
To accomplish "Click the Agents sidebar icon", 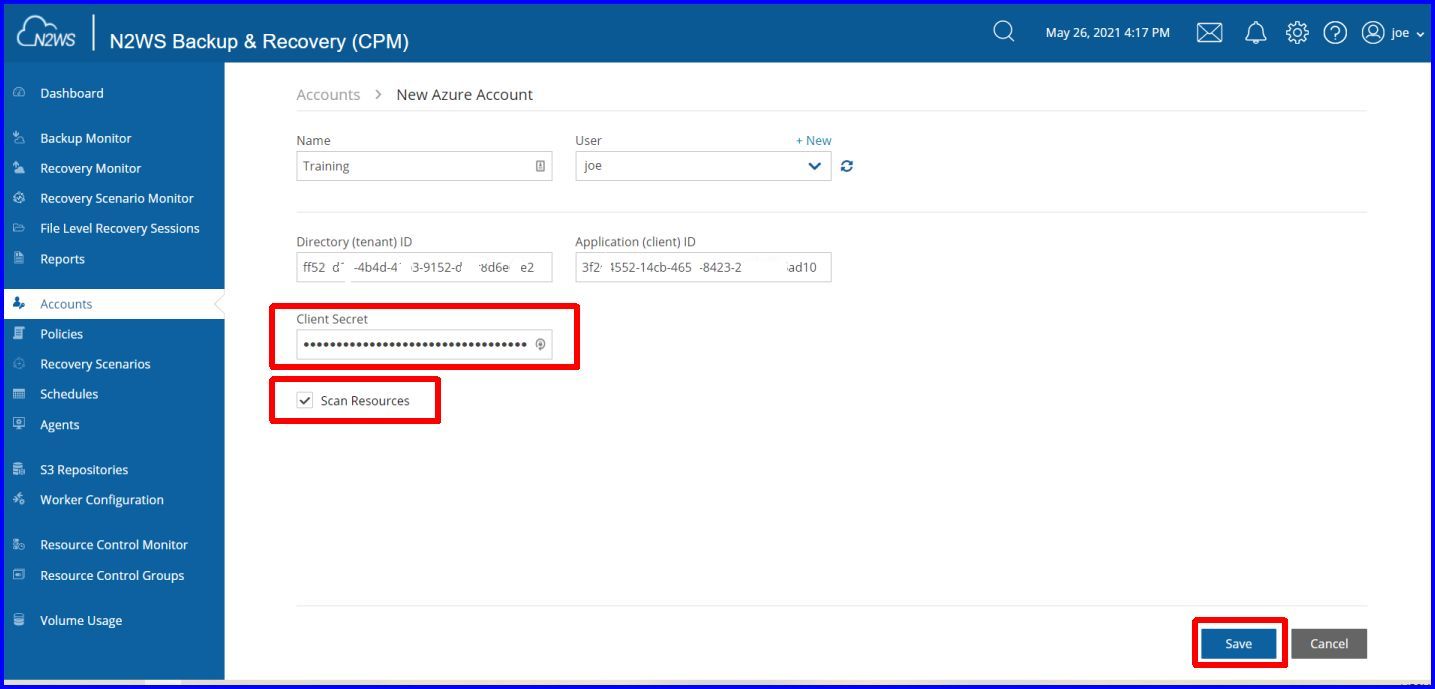I will [x=19, y=424].
